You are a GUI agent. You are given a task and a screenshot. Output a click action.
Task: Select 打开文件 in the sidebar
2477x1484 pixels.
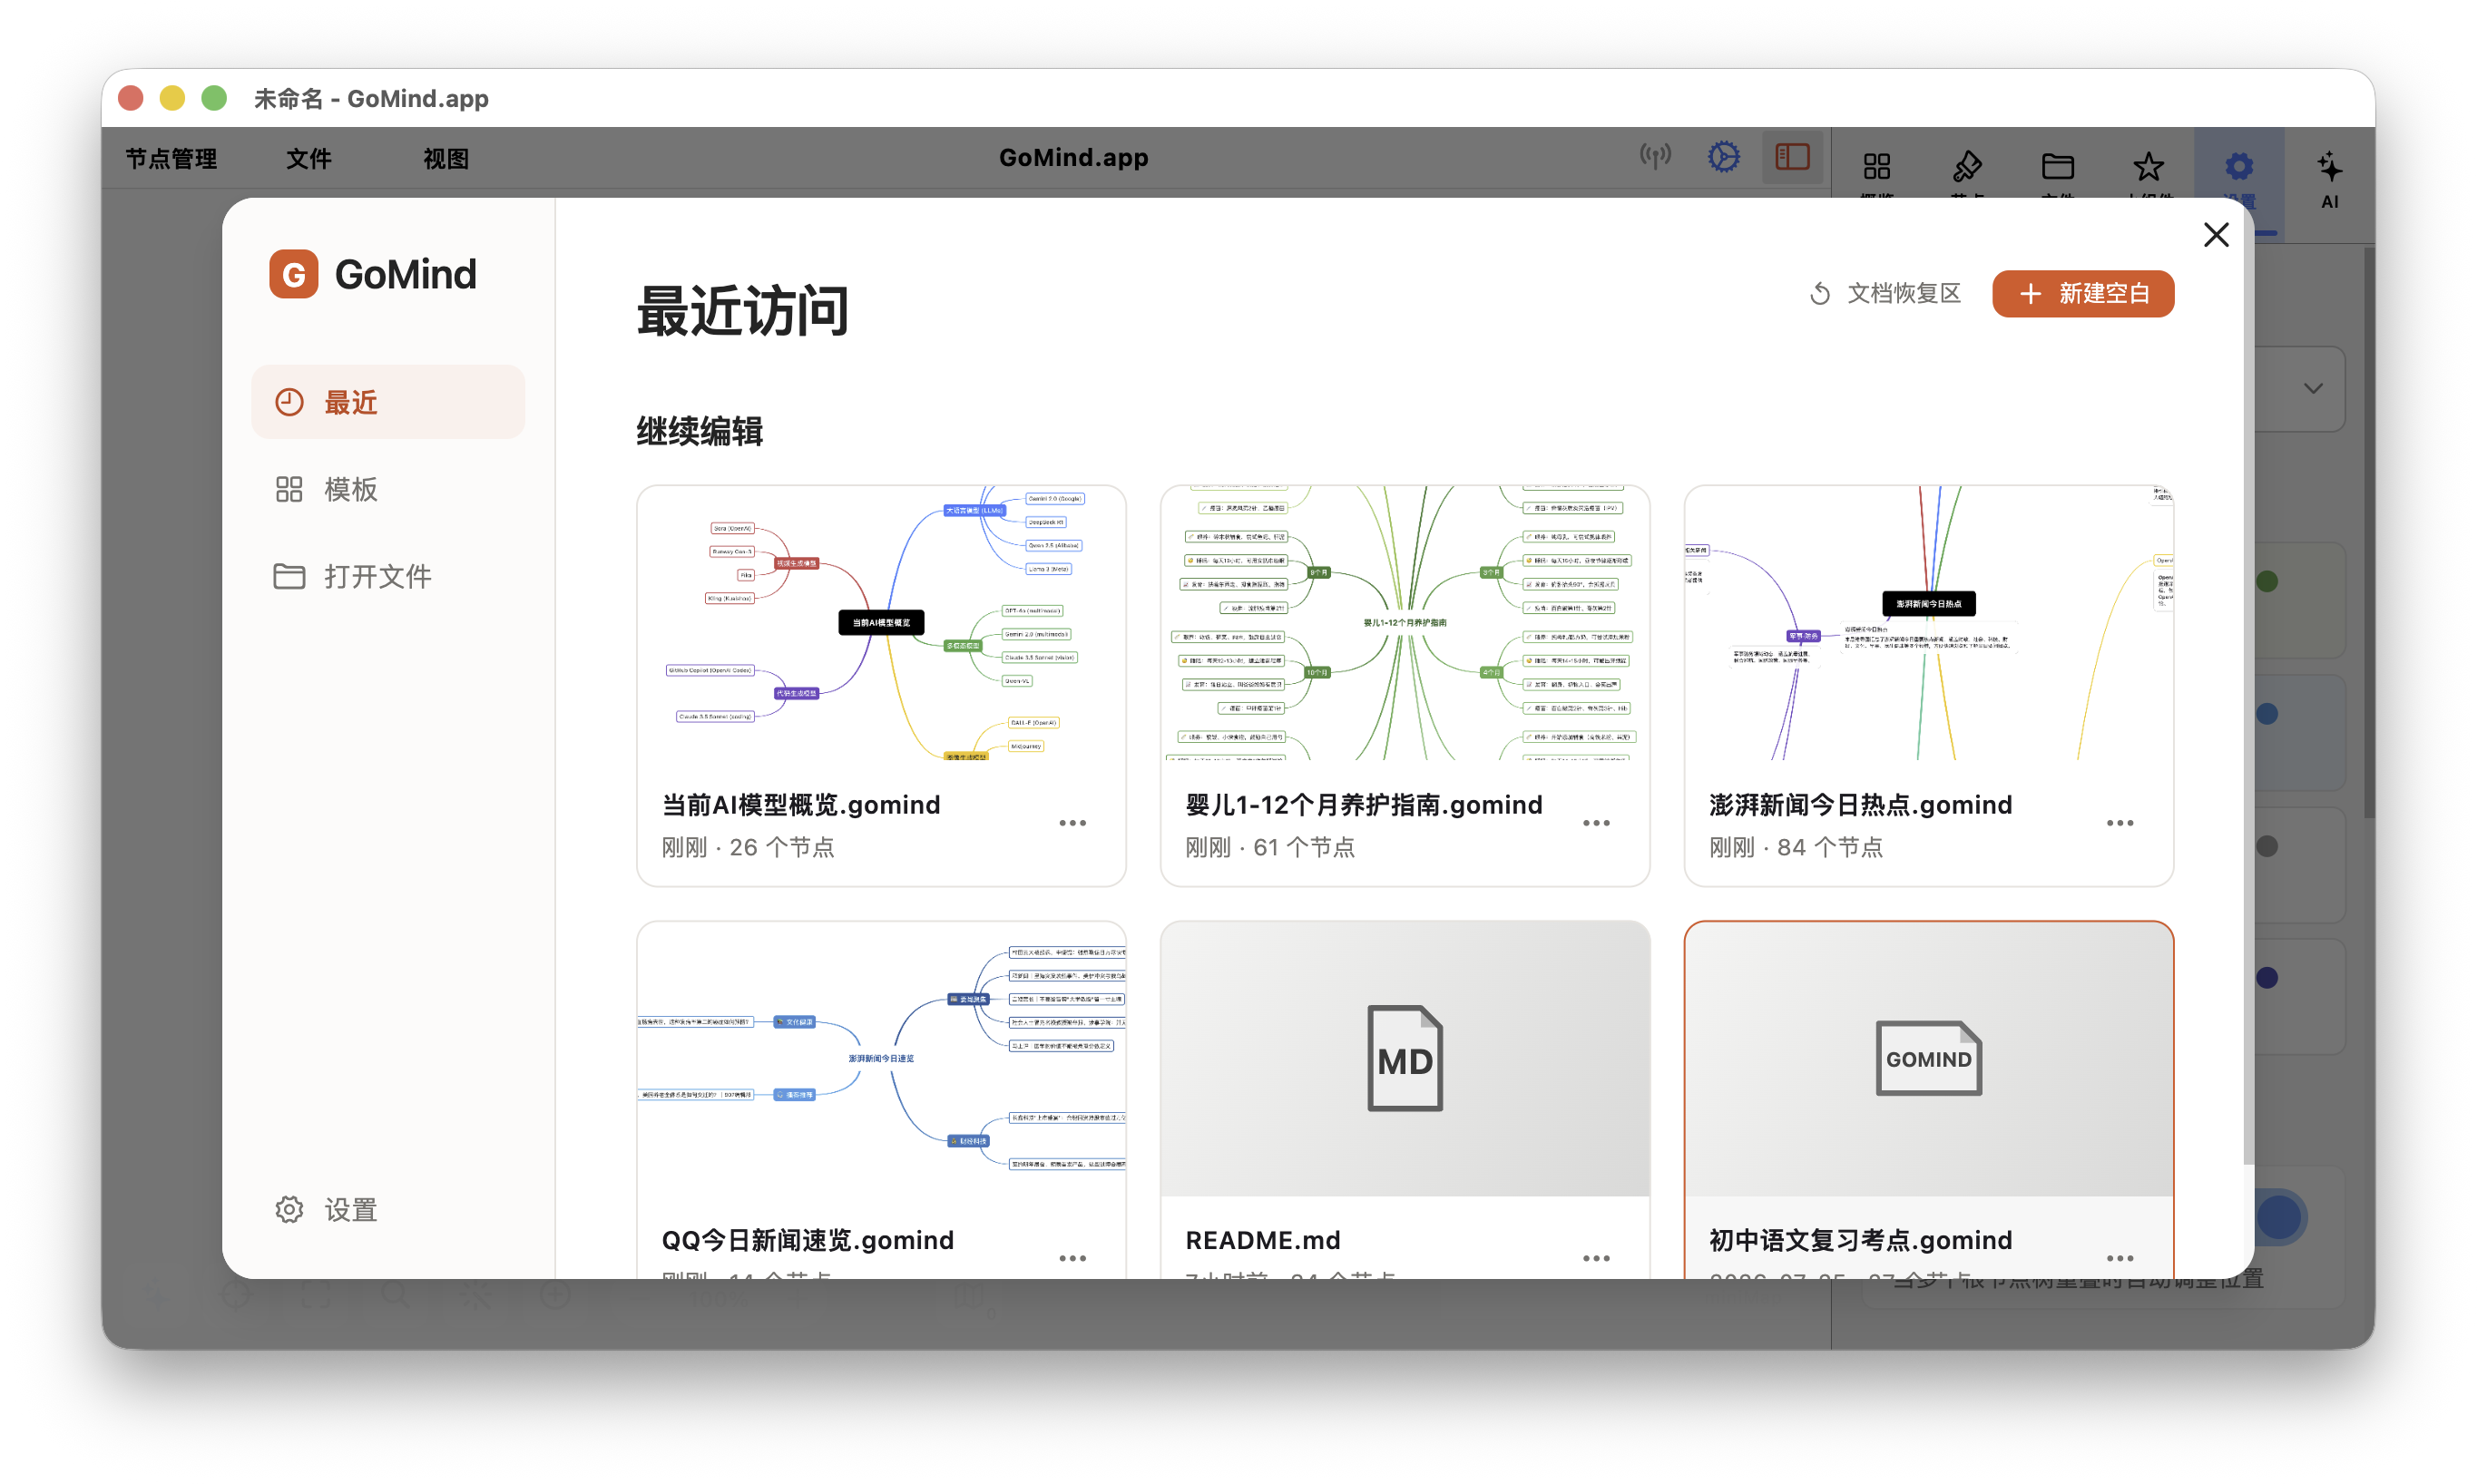(x=388, y=576)
